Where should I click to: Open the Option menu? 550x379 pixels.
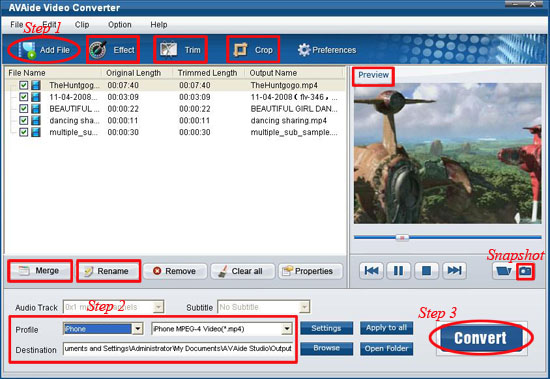coord(120,25)
